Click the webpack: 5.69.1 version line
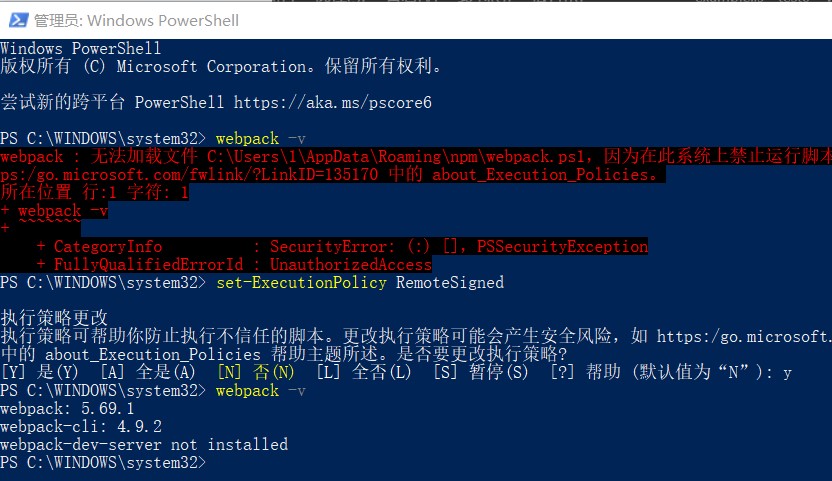The image size is (832, 481). (67, 408)
